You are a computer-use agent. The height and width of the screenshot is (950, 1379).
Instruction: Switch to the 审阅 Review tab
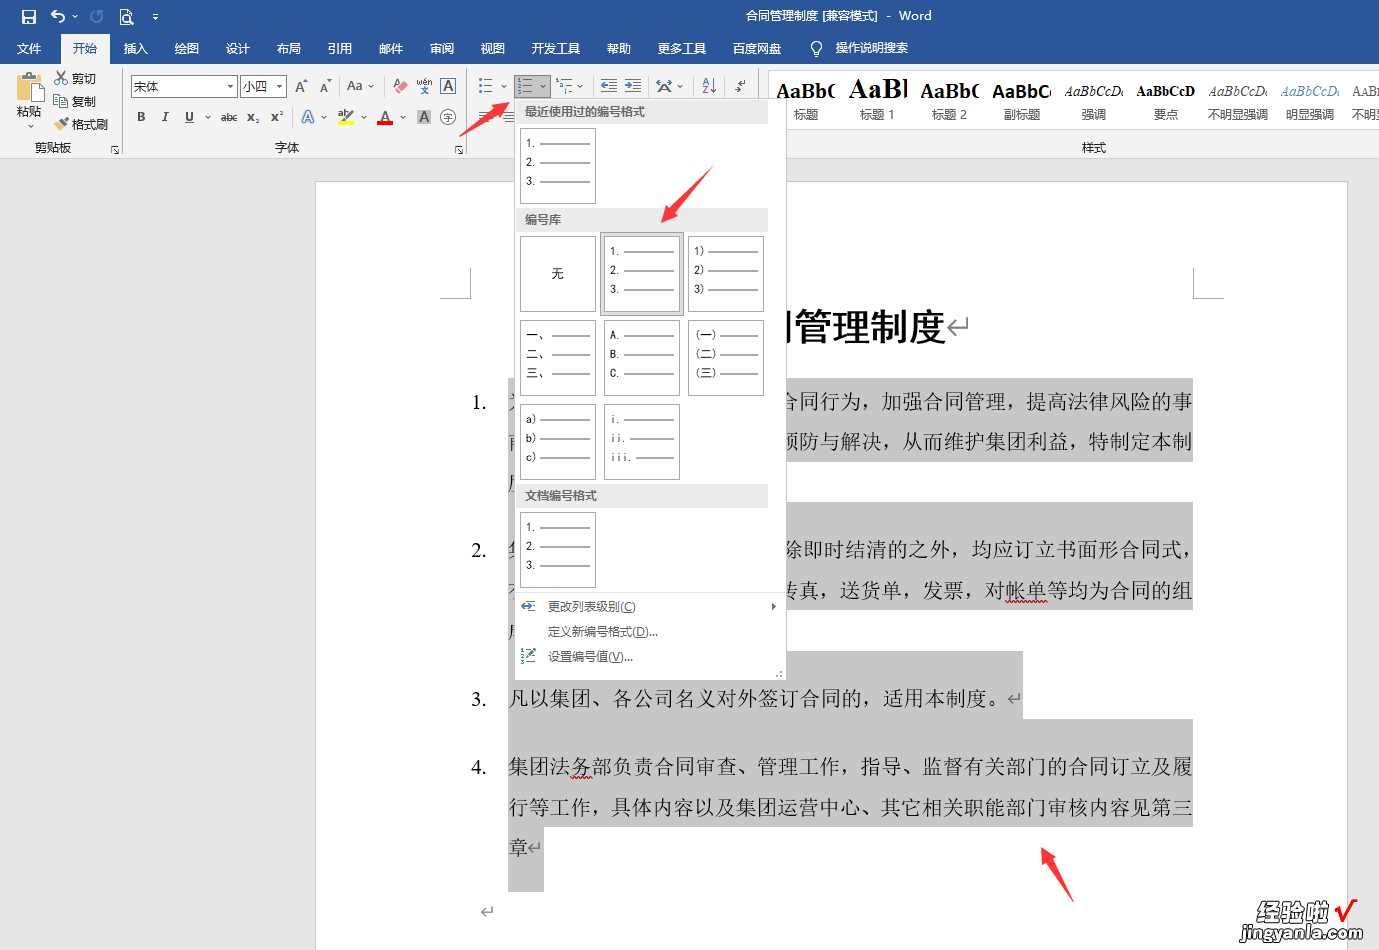coord(441,48)
